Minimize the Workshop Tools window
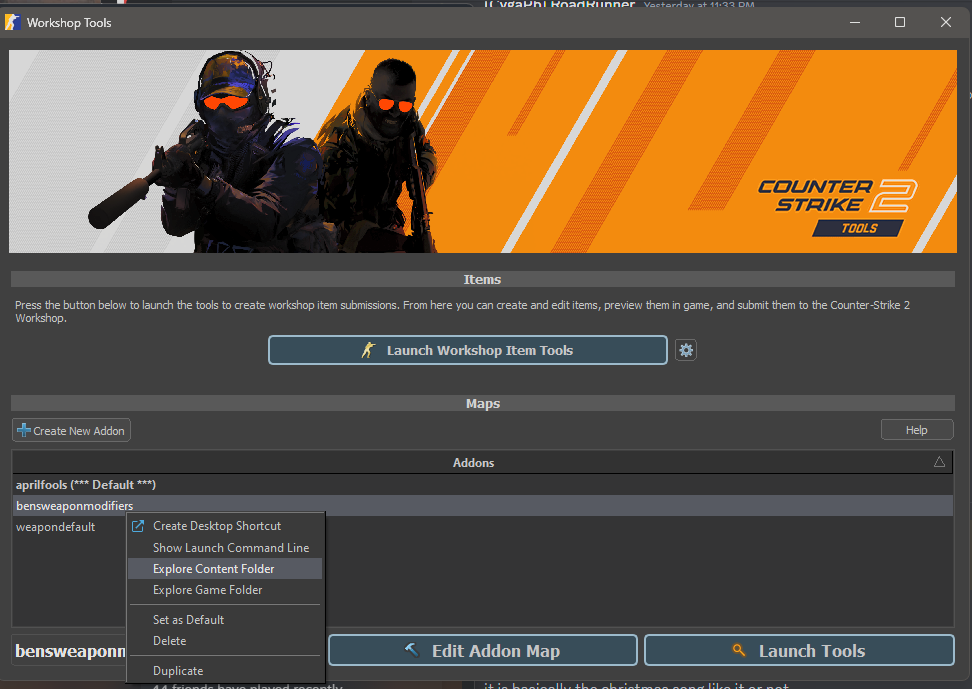 (855, 22)
